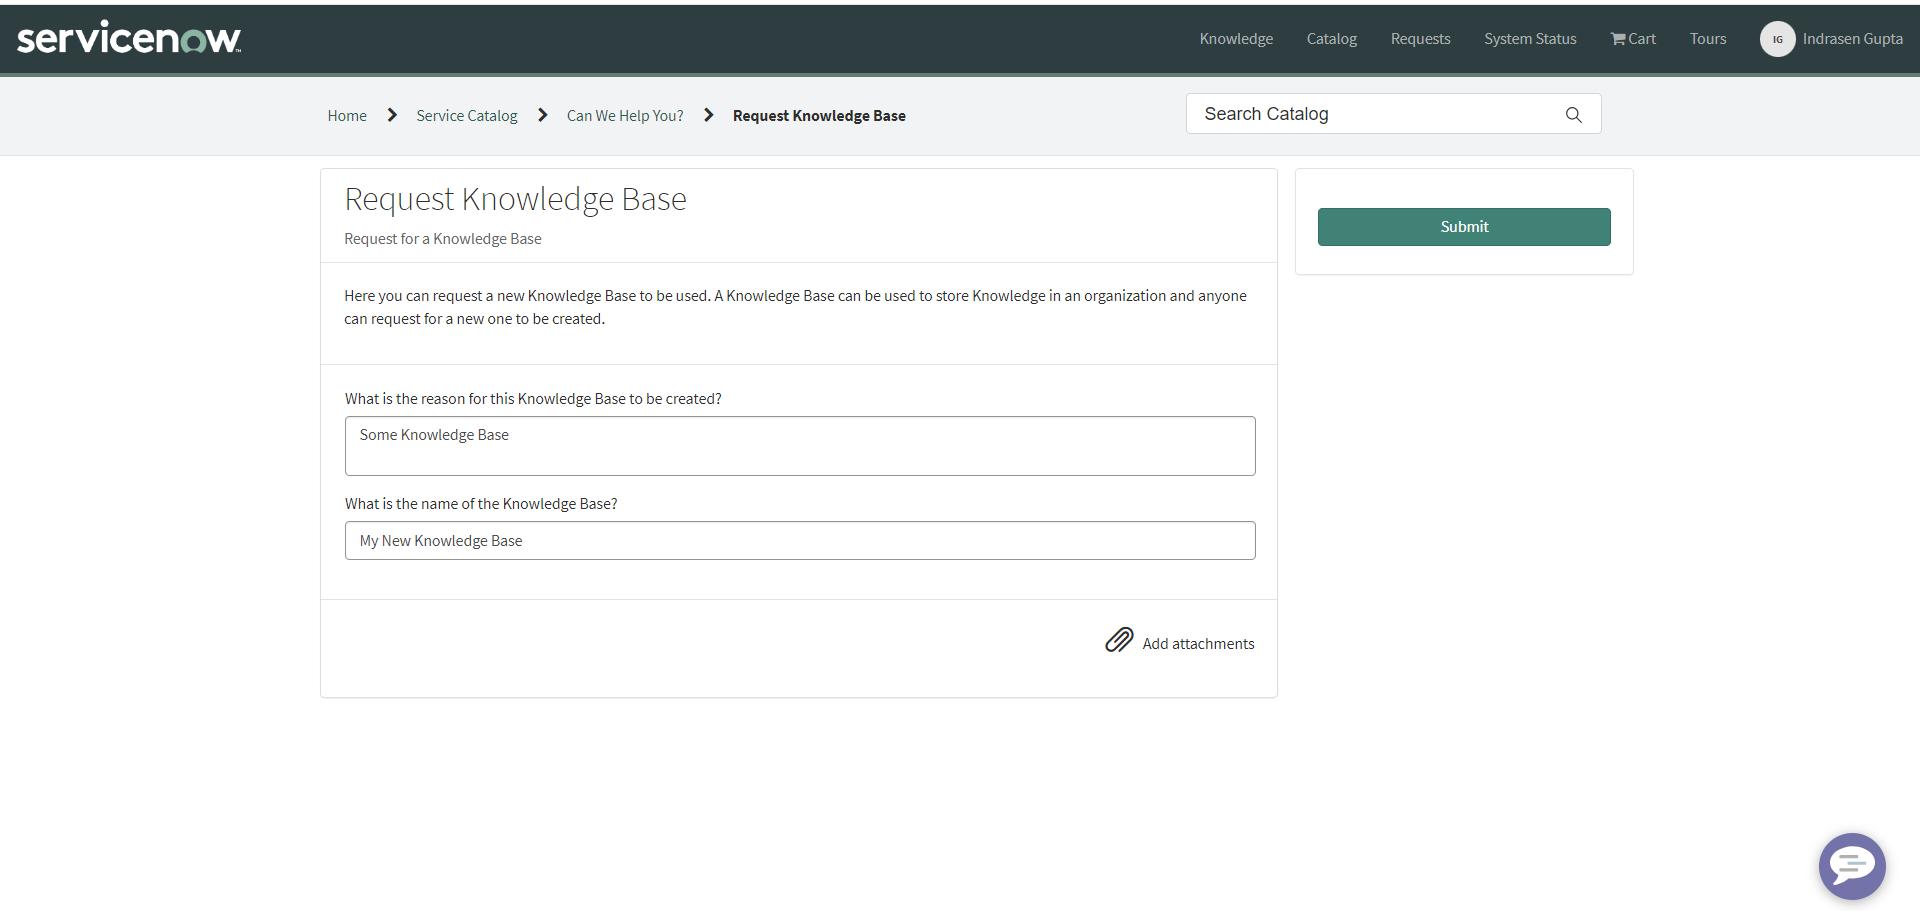Viewport: 1920px width, 911px height.
Task: Click the name of Knowledge Base question label
Action: [x=481, y=504]
